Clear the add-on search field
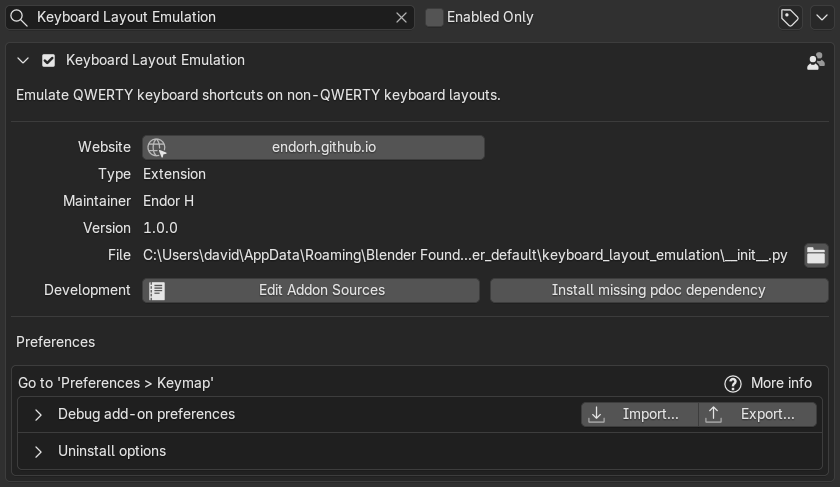 pos(401,18)
